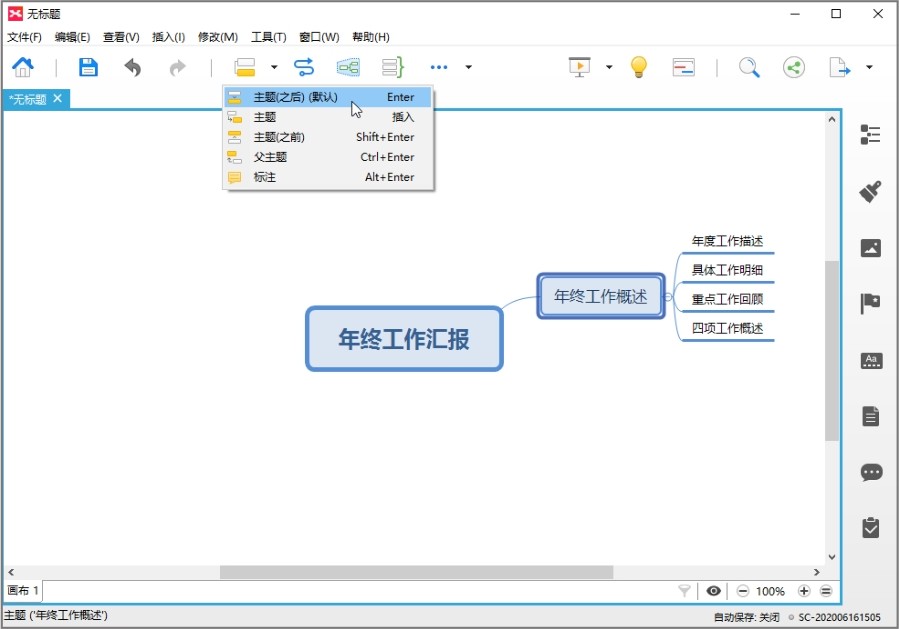Add a boundary around topic
Screen dimensions: 899x629
[348, 67]
